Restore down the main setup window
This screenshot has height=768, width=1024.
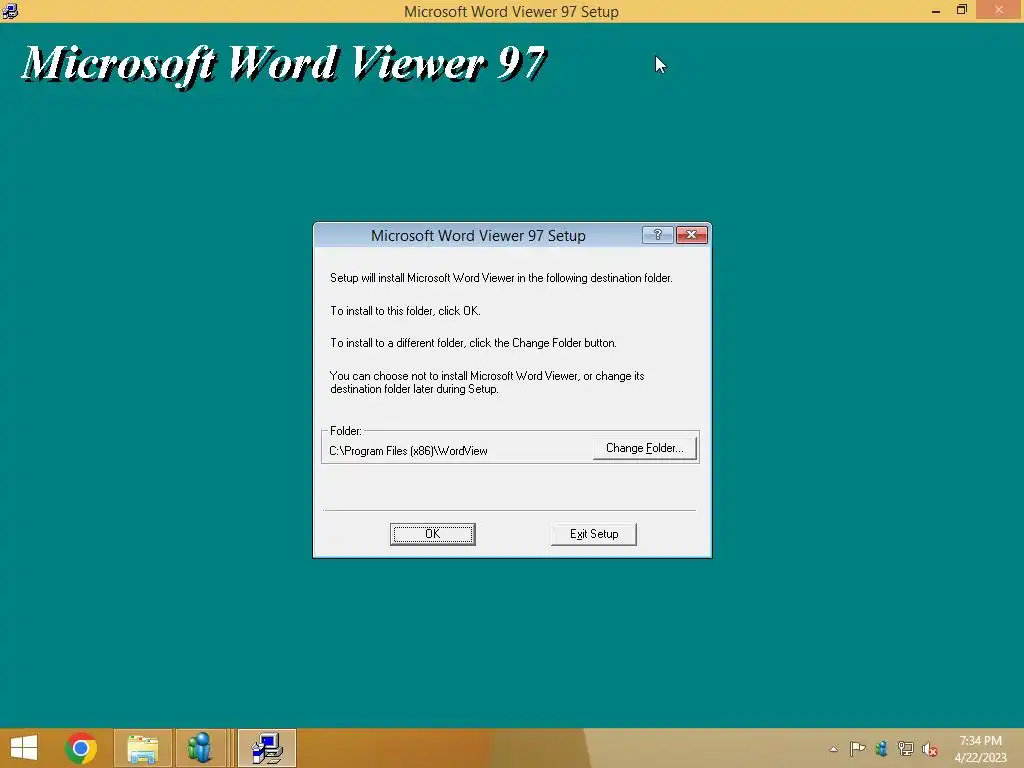961,10
